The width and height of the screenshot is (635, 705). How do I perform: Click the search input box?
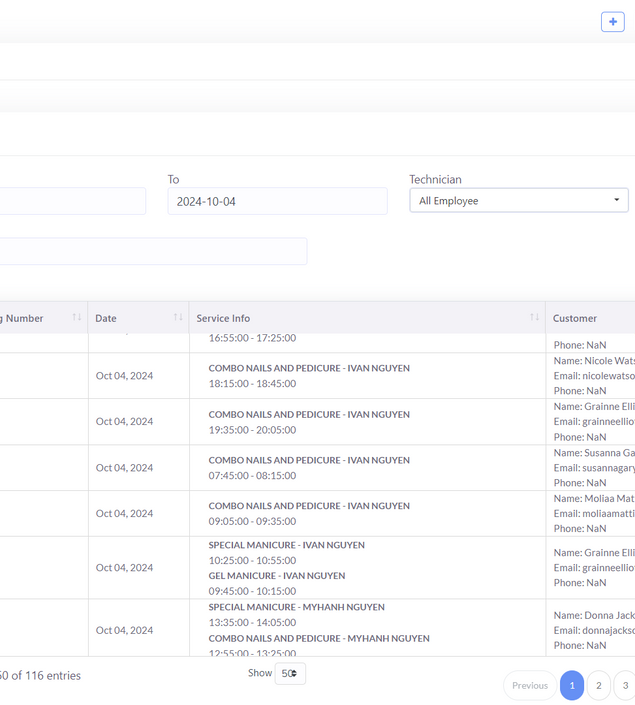[152, 251]
